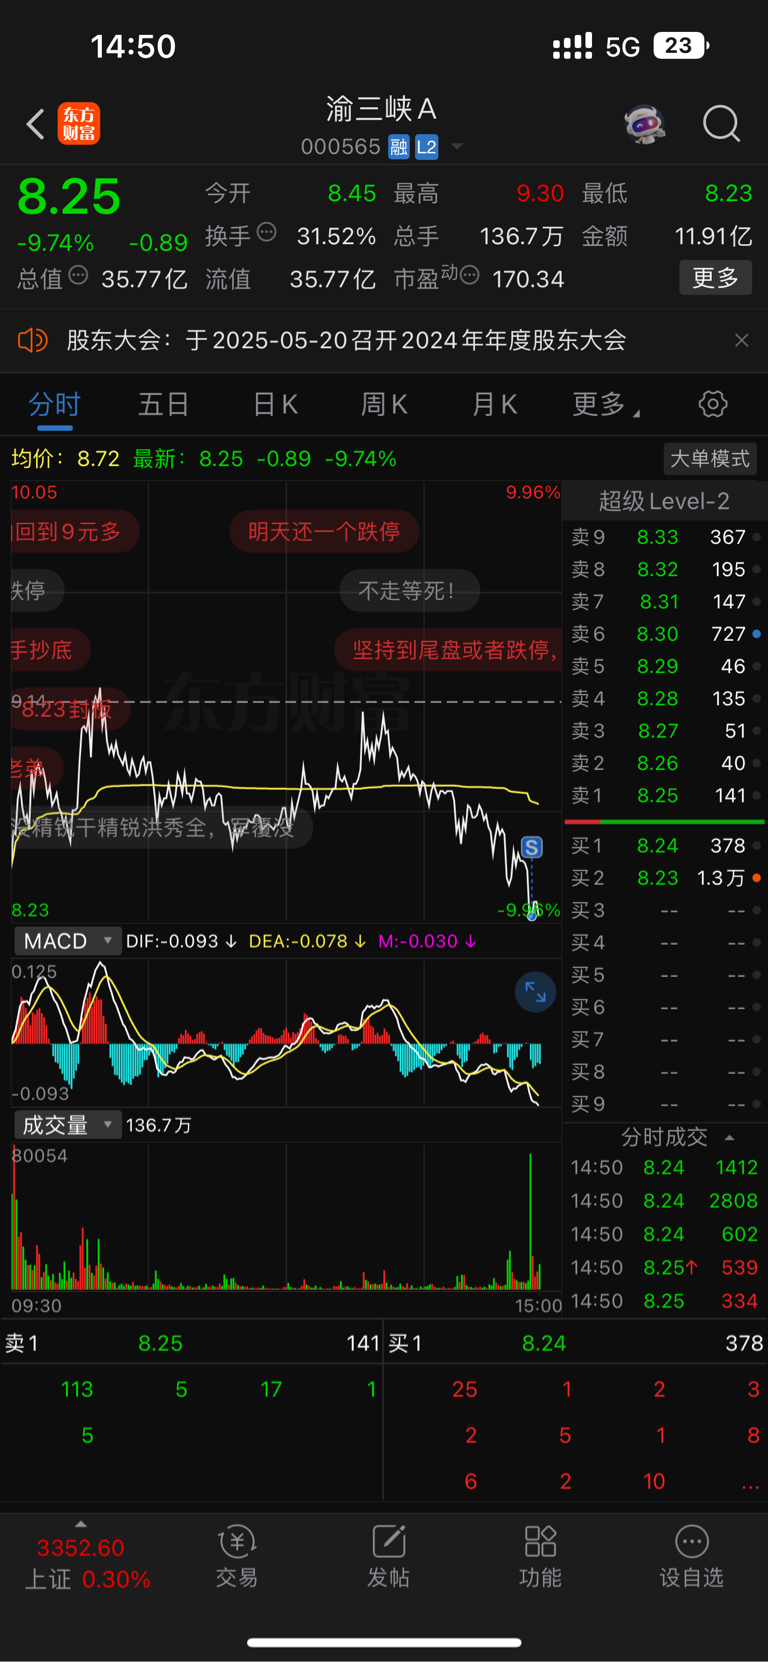Select 卖6 order row 8.30
The image size is (768, 1662).
(x=664, y=634)
